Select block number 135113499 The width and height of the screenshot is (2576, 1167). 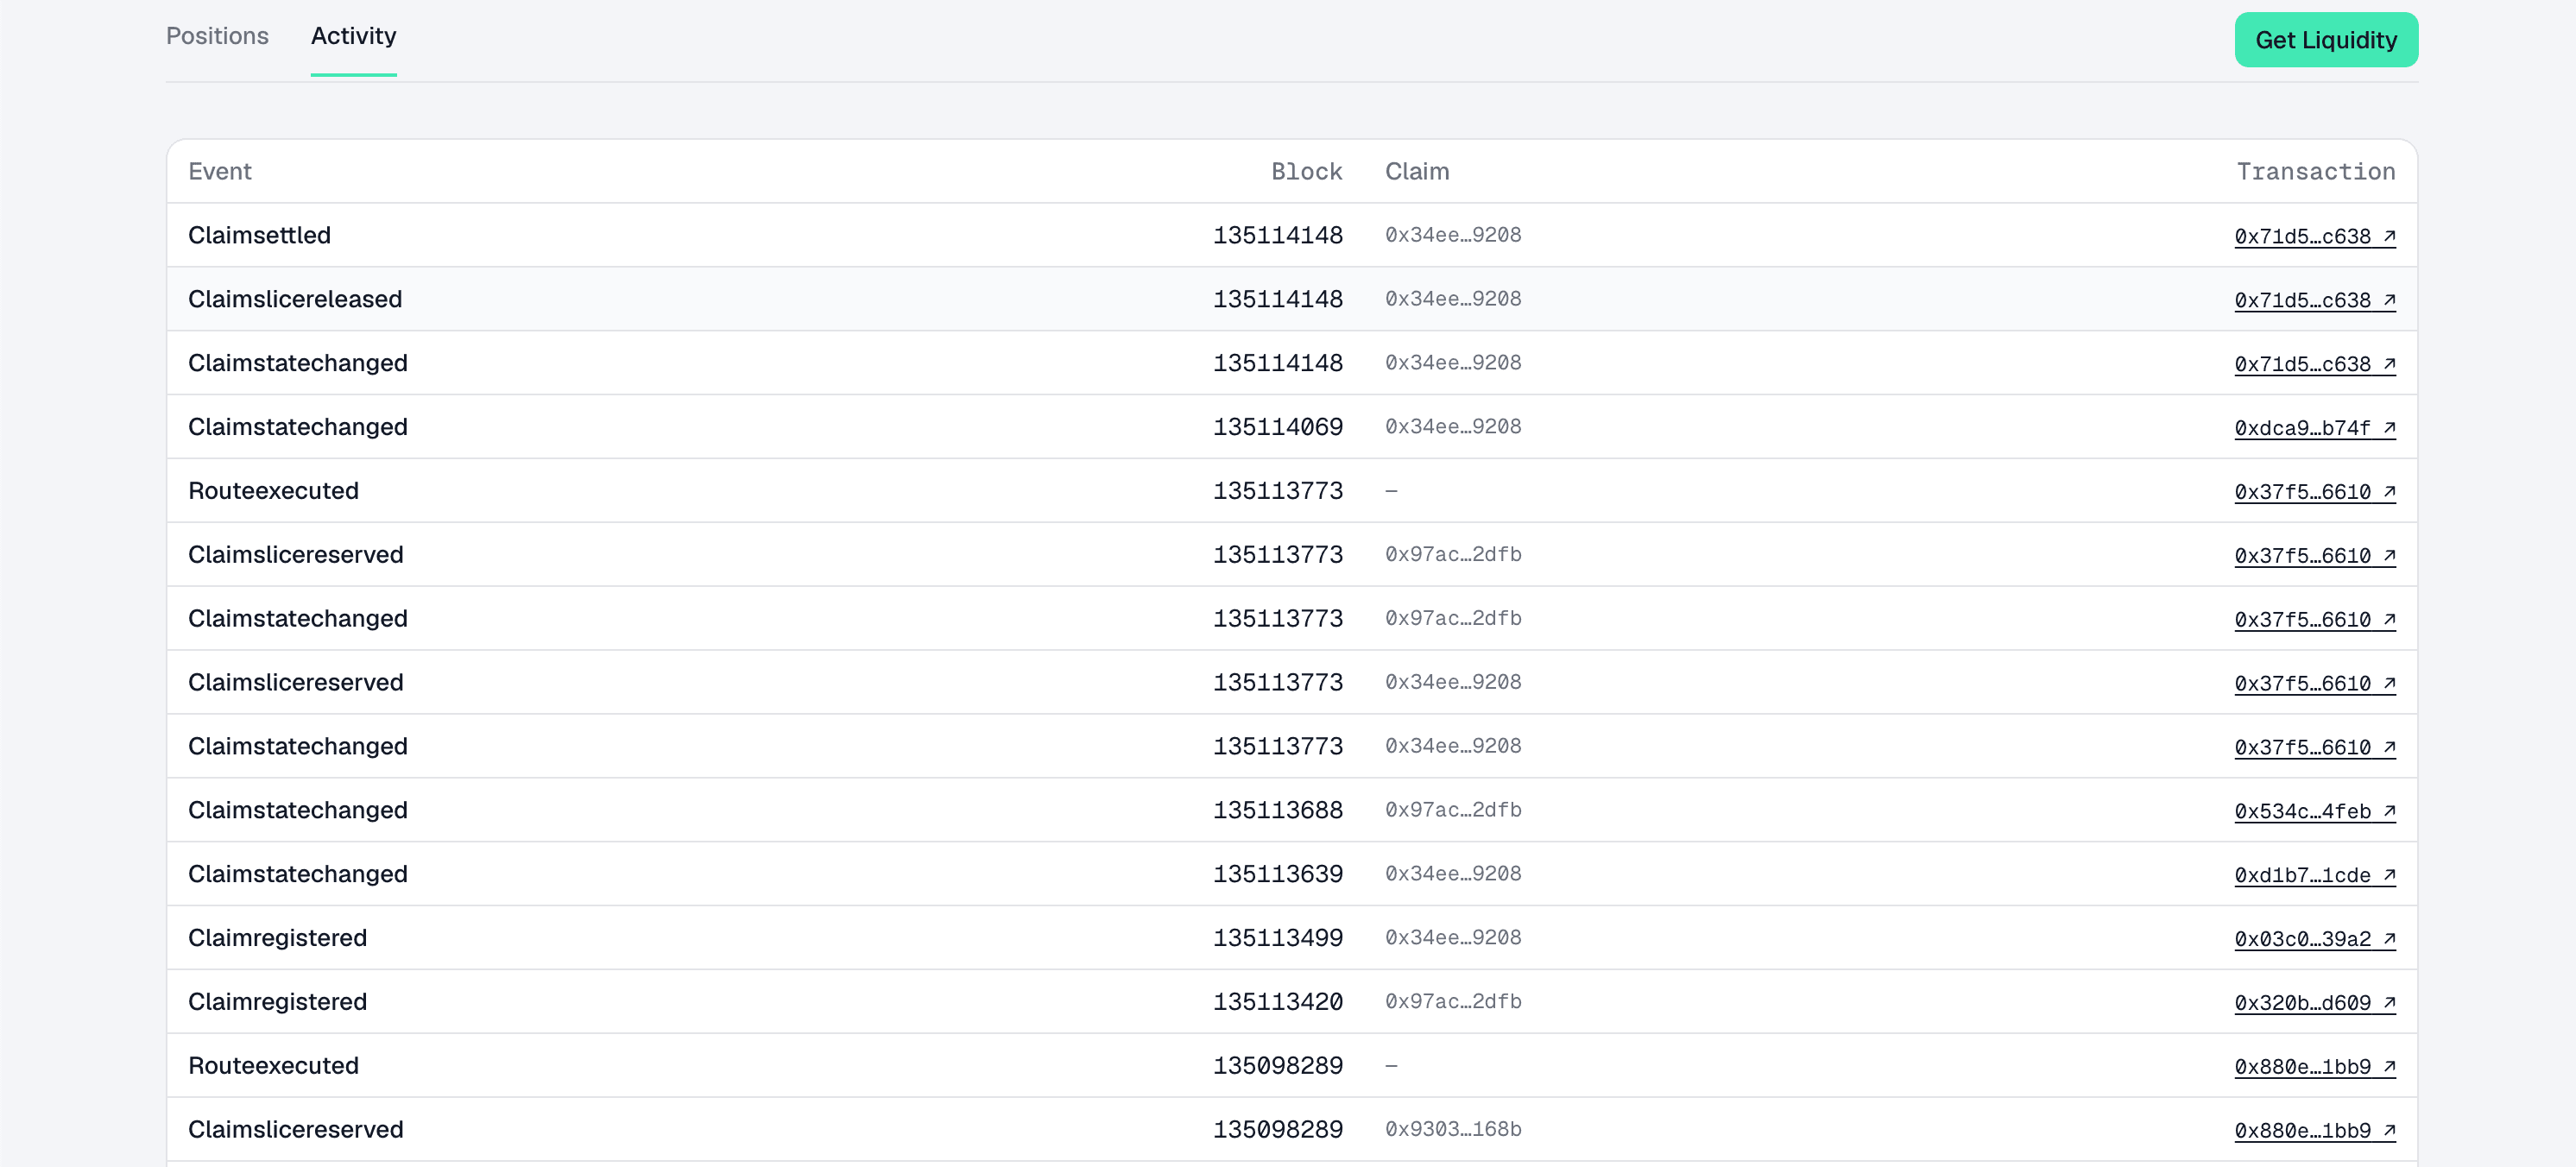[1278, 938]
